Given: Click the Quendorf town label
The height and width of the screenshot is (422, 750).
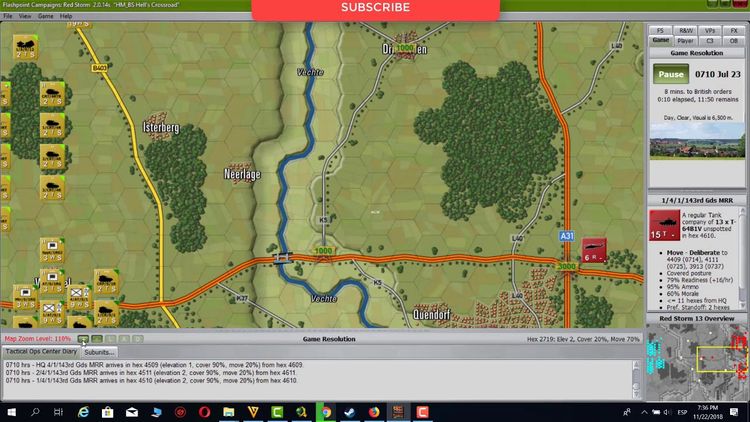Looking at the screenshot, I should point(431,315).
